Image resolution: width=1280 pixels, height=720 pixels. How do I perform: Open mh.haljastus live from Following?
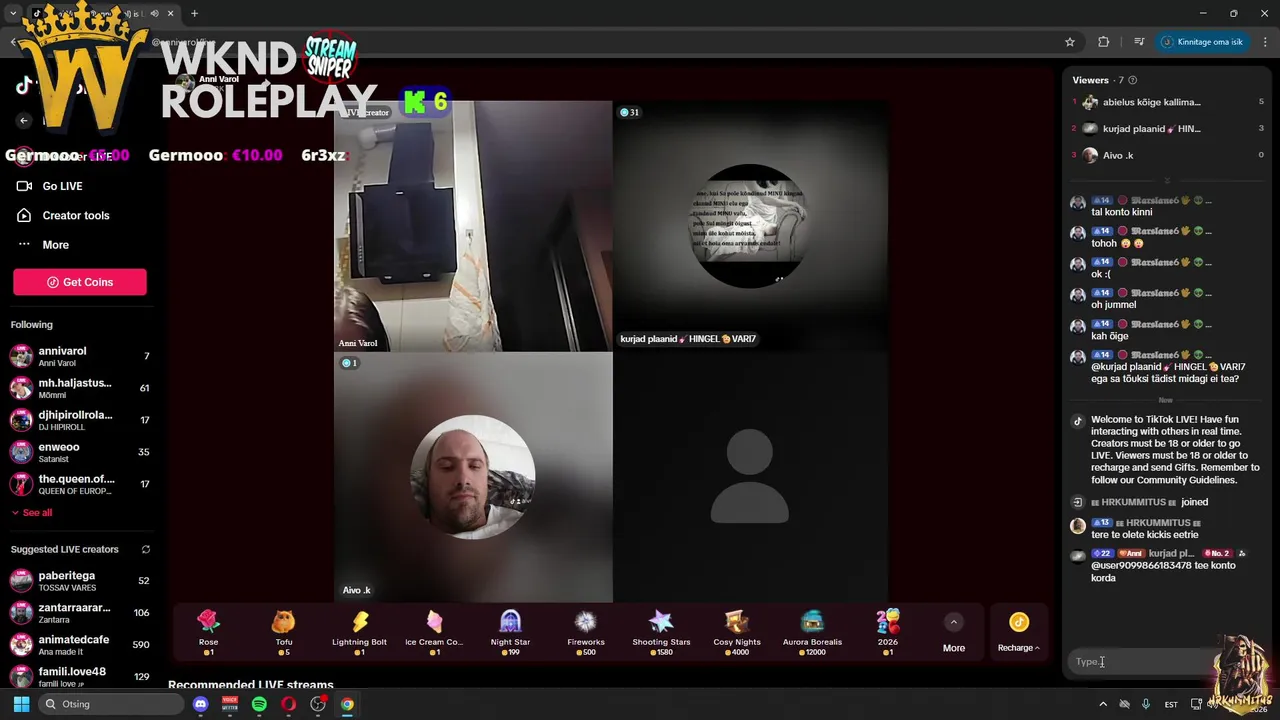point(80,388)
